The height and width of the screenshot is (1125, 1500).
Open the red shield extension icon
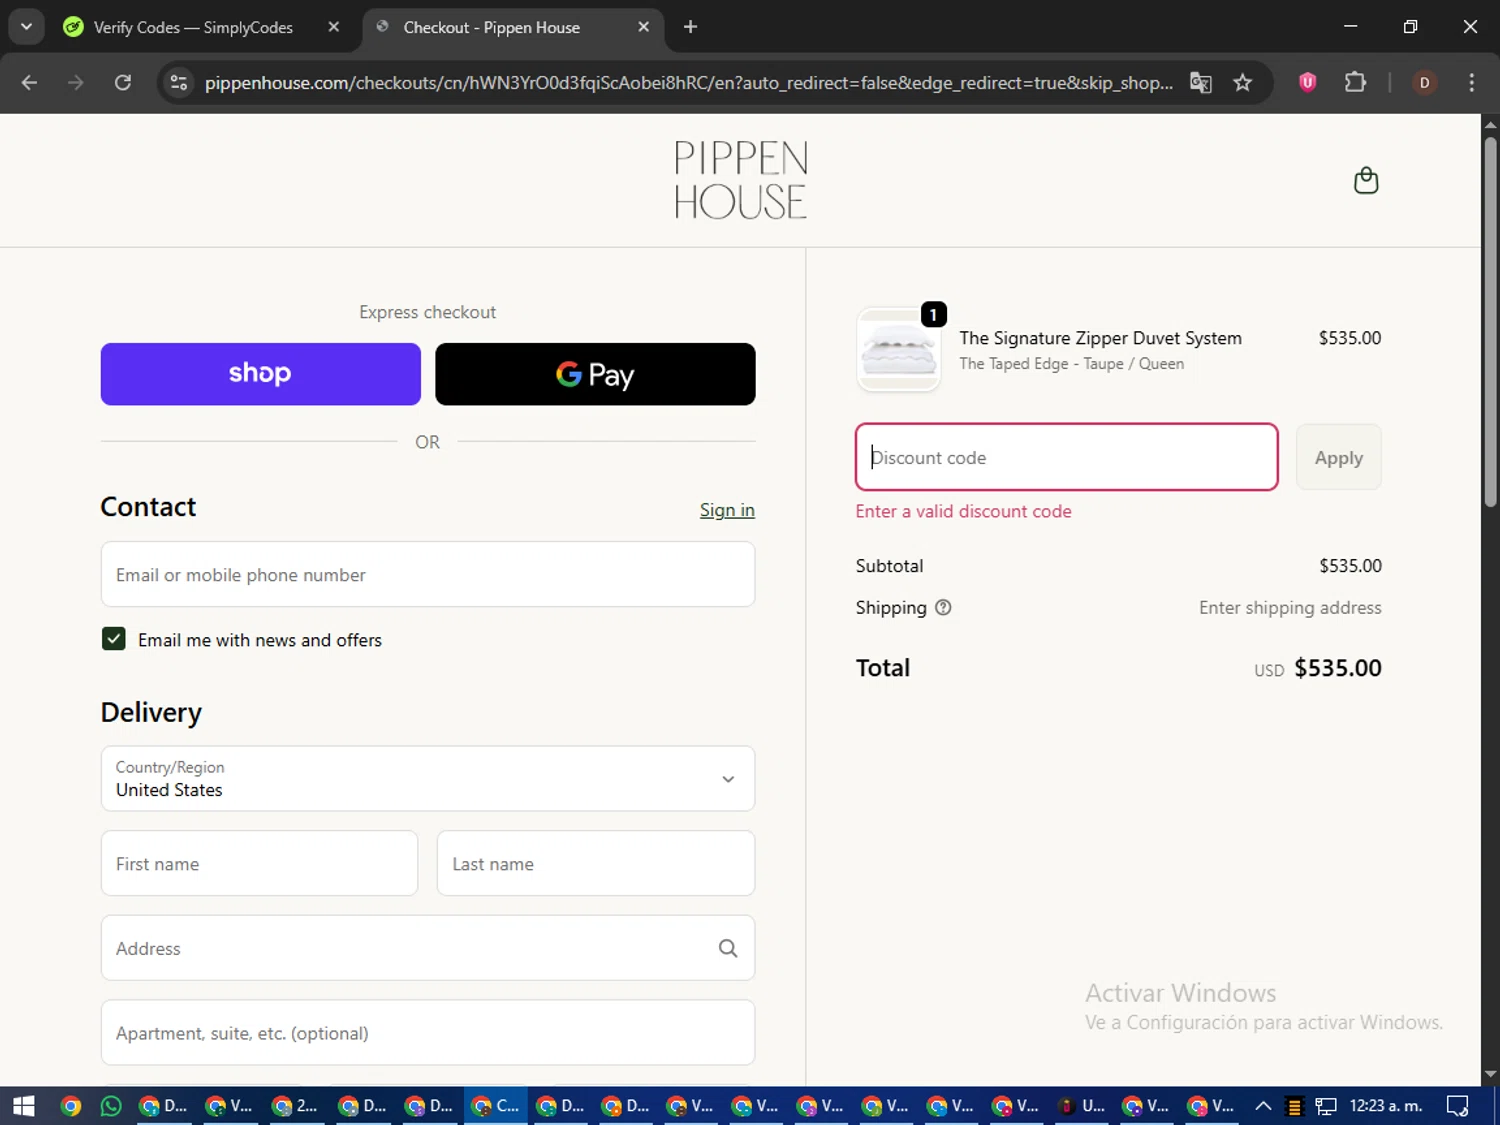(1307, 82)
